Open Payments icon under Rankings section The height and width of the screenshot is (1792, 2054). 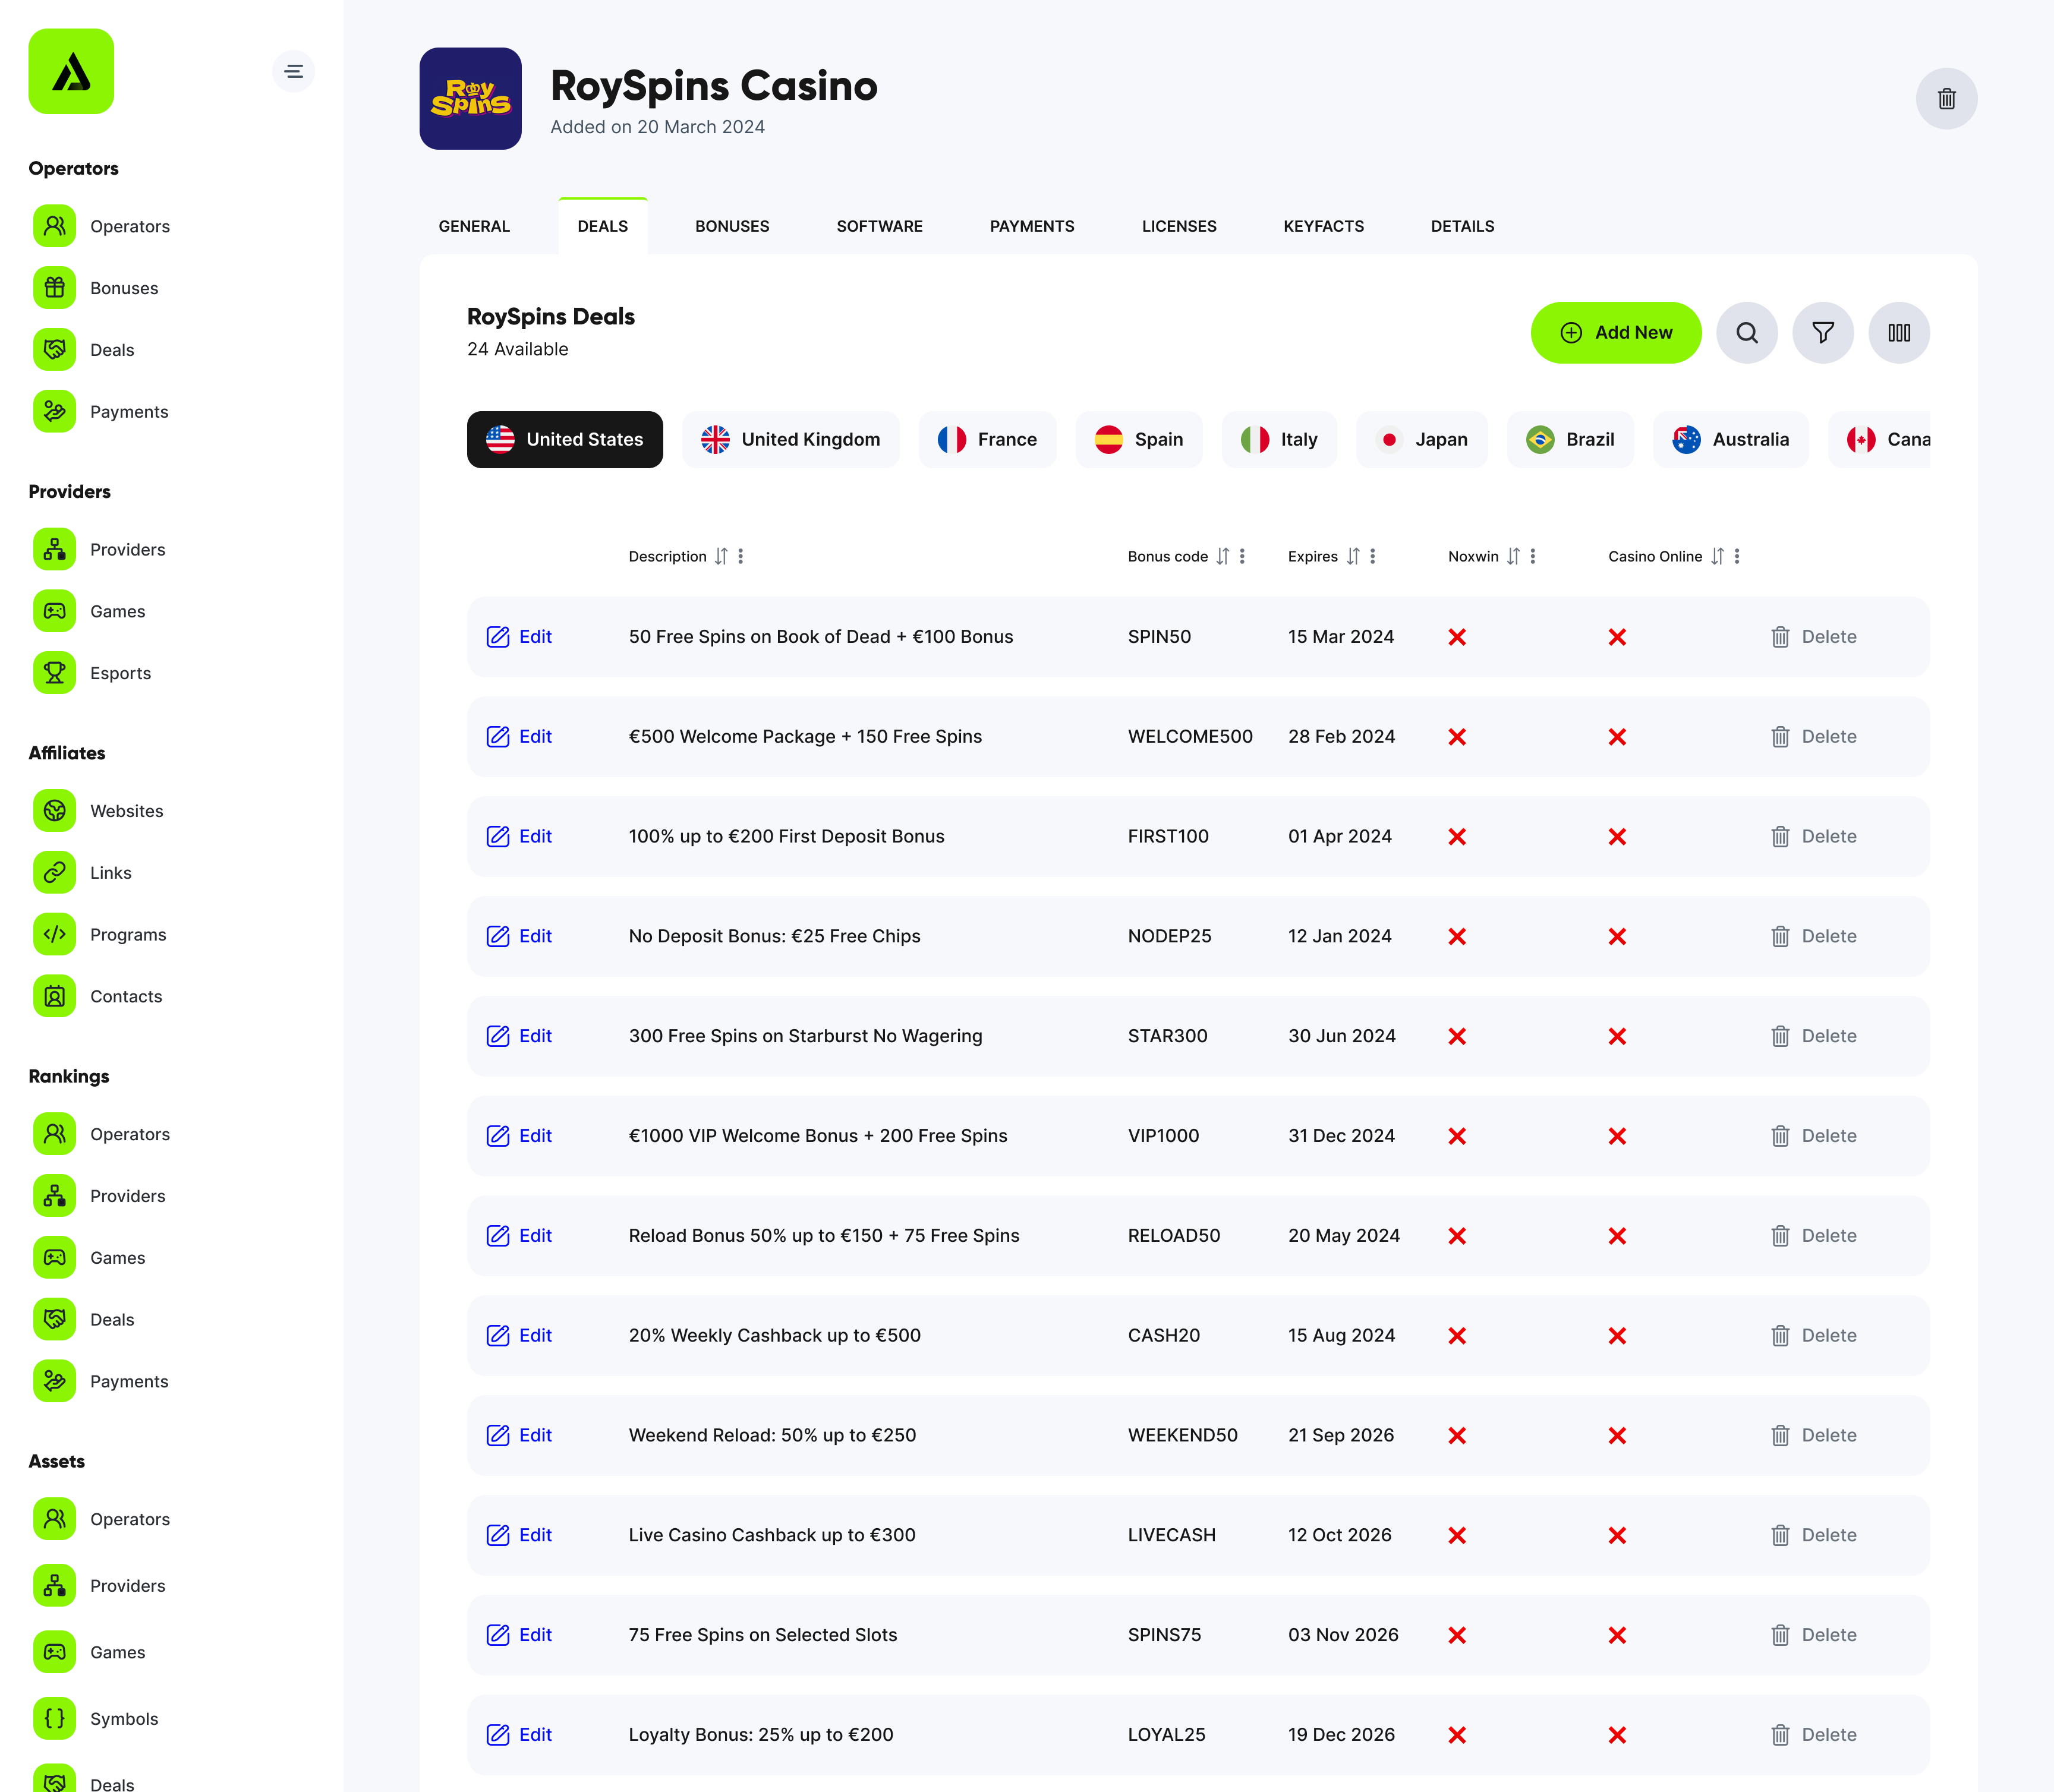click(54, 1381)
